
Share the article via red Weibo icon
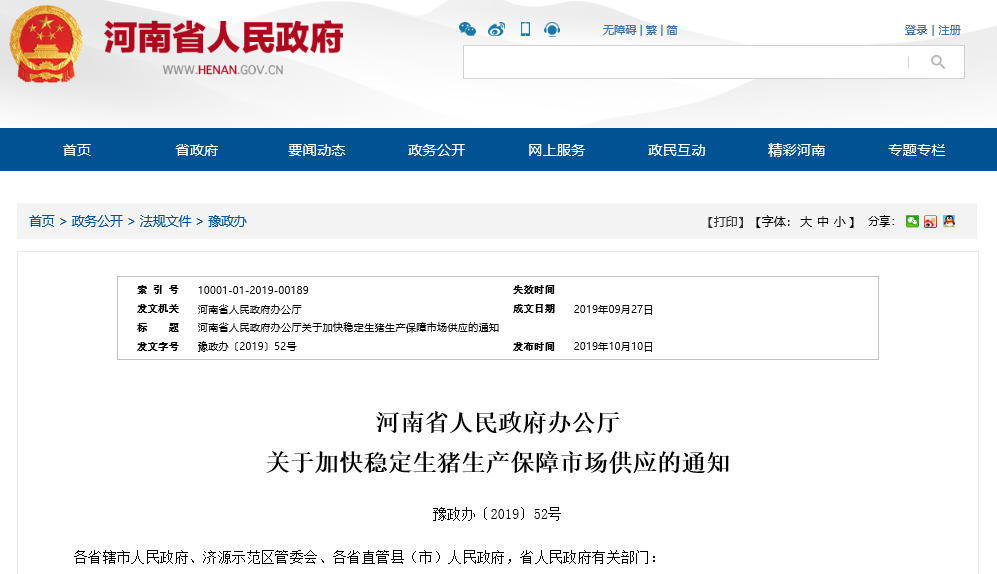930,221
